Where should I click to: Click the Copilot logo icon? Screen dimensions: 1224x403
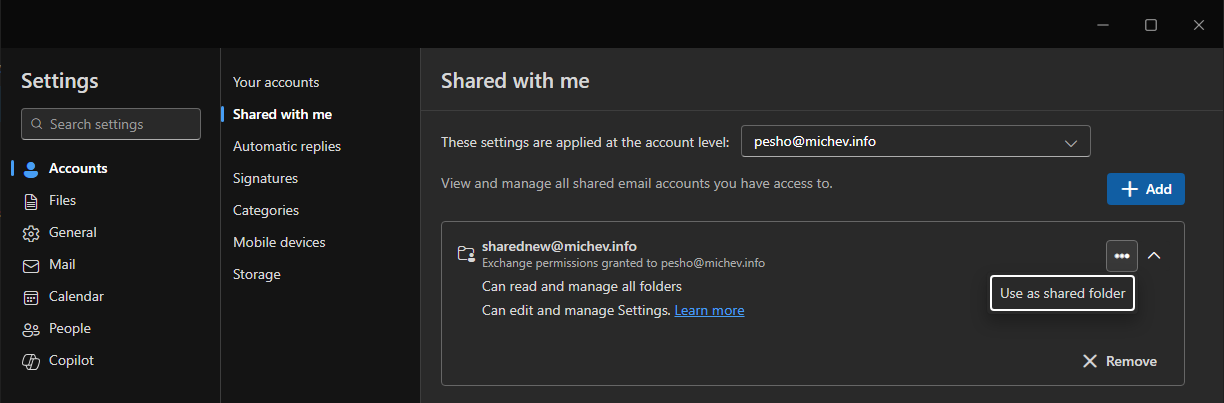click(31, 361)
